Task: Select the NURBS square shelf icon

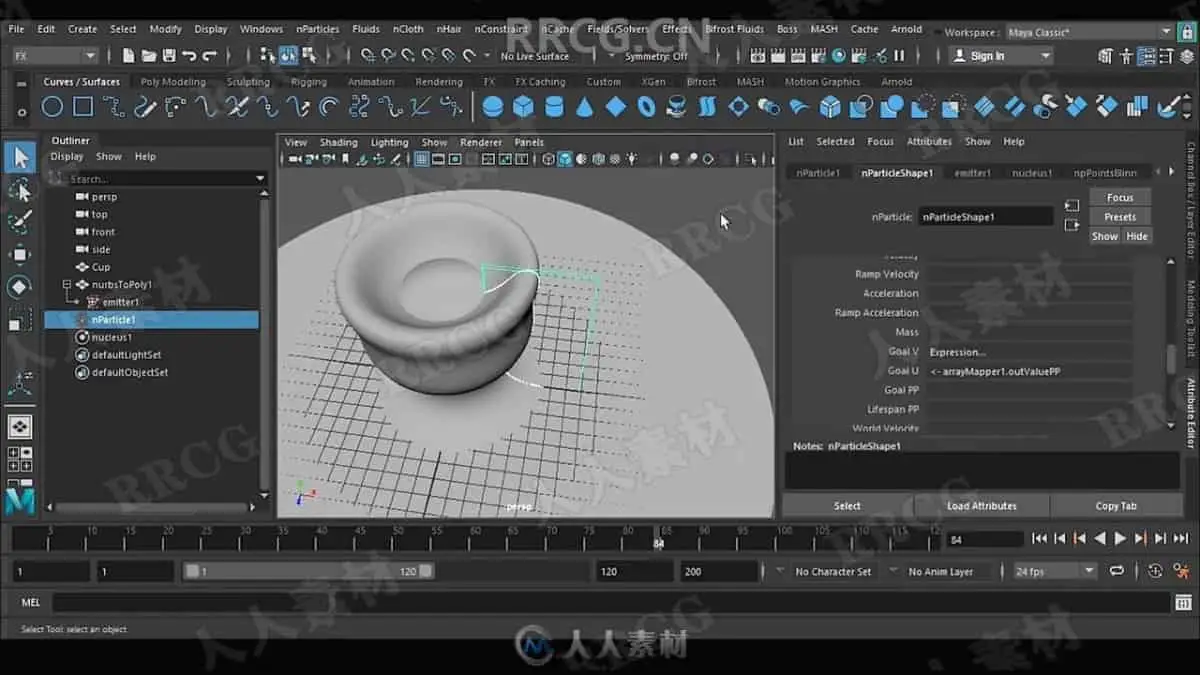Action: (x=83, y=106)
